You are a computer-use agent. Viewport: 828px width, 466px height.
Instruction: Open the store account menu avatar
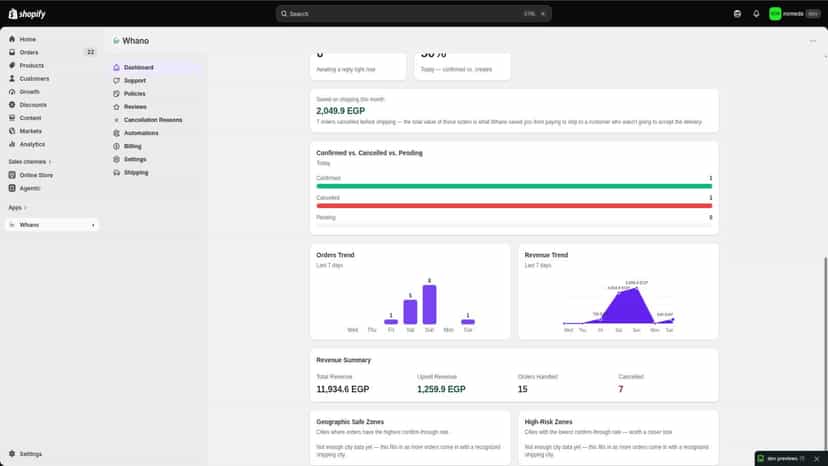775,14
